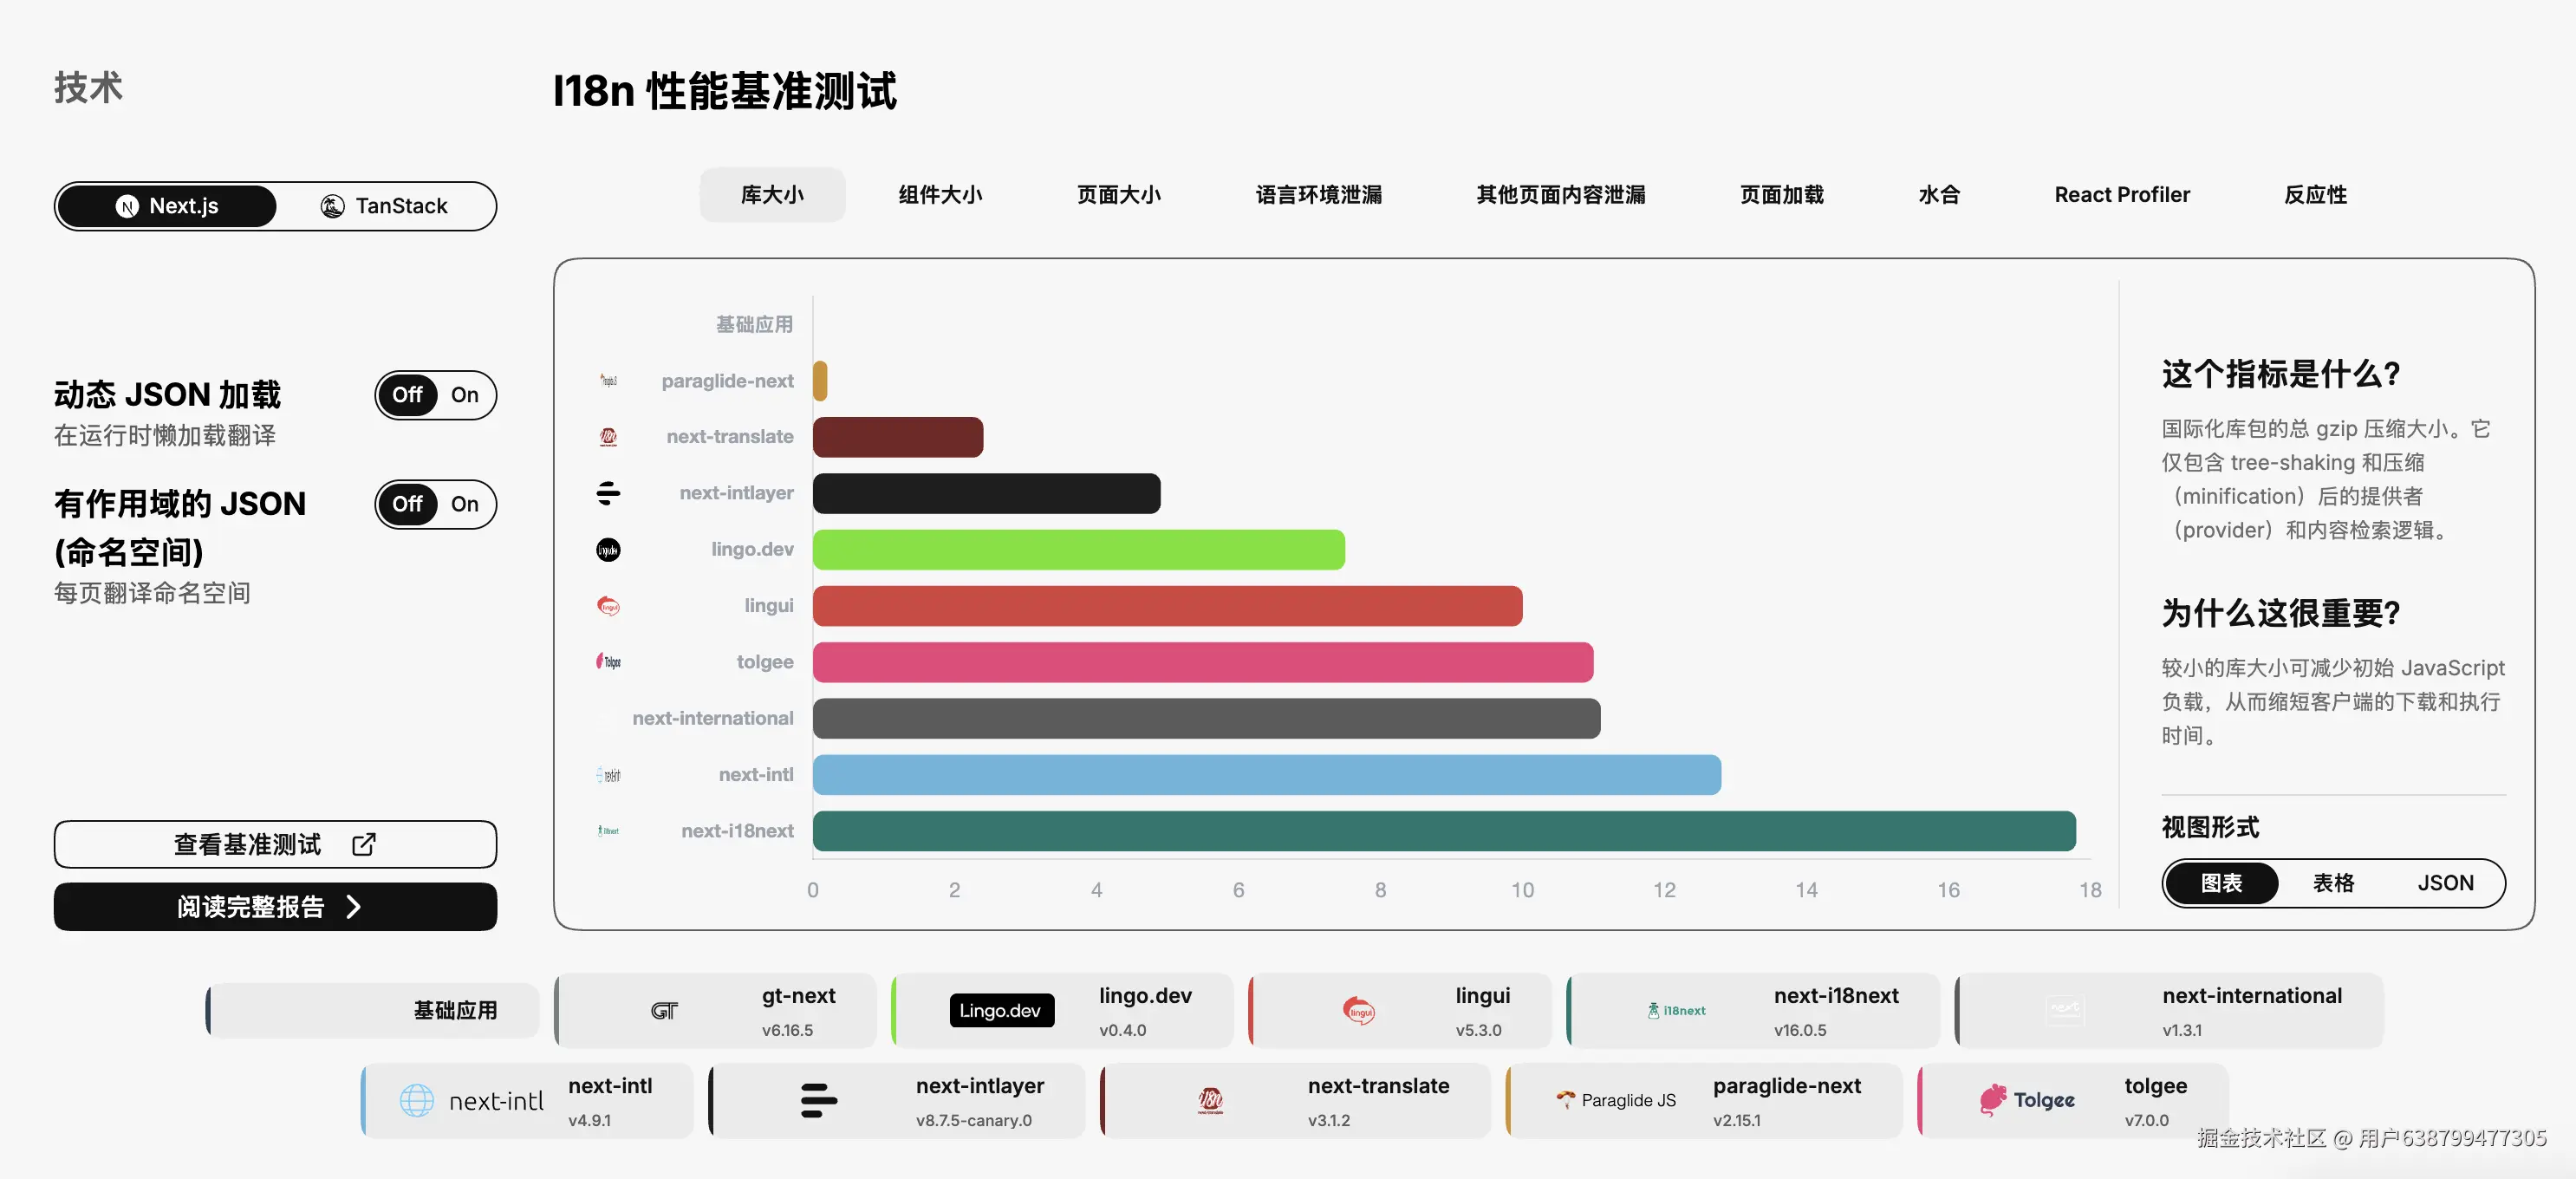Open the 组件大小 tab
Image resolution: width=2576 pixels, height=1179 pixels.
point(939,195)
